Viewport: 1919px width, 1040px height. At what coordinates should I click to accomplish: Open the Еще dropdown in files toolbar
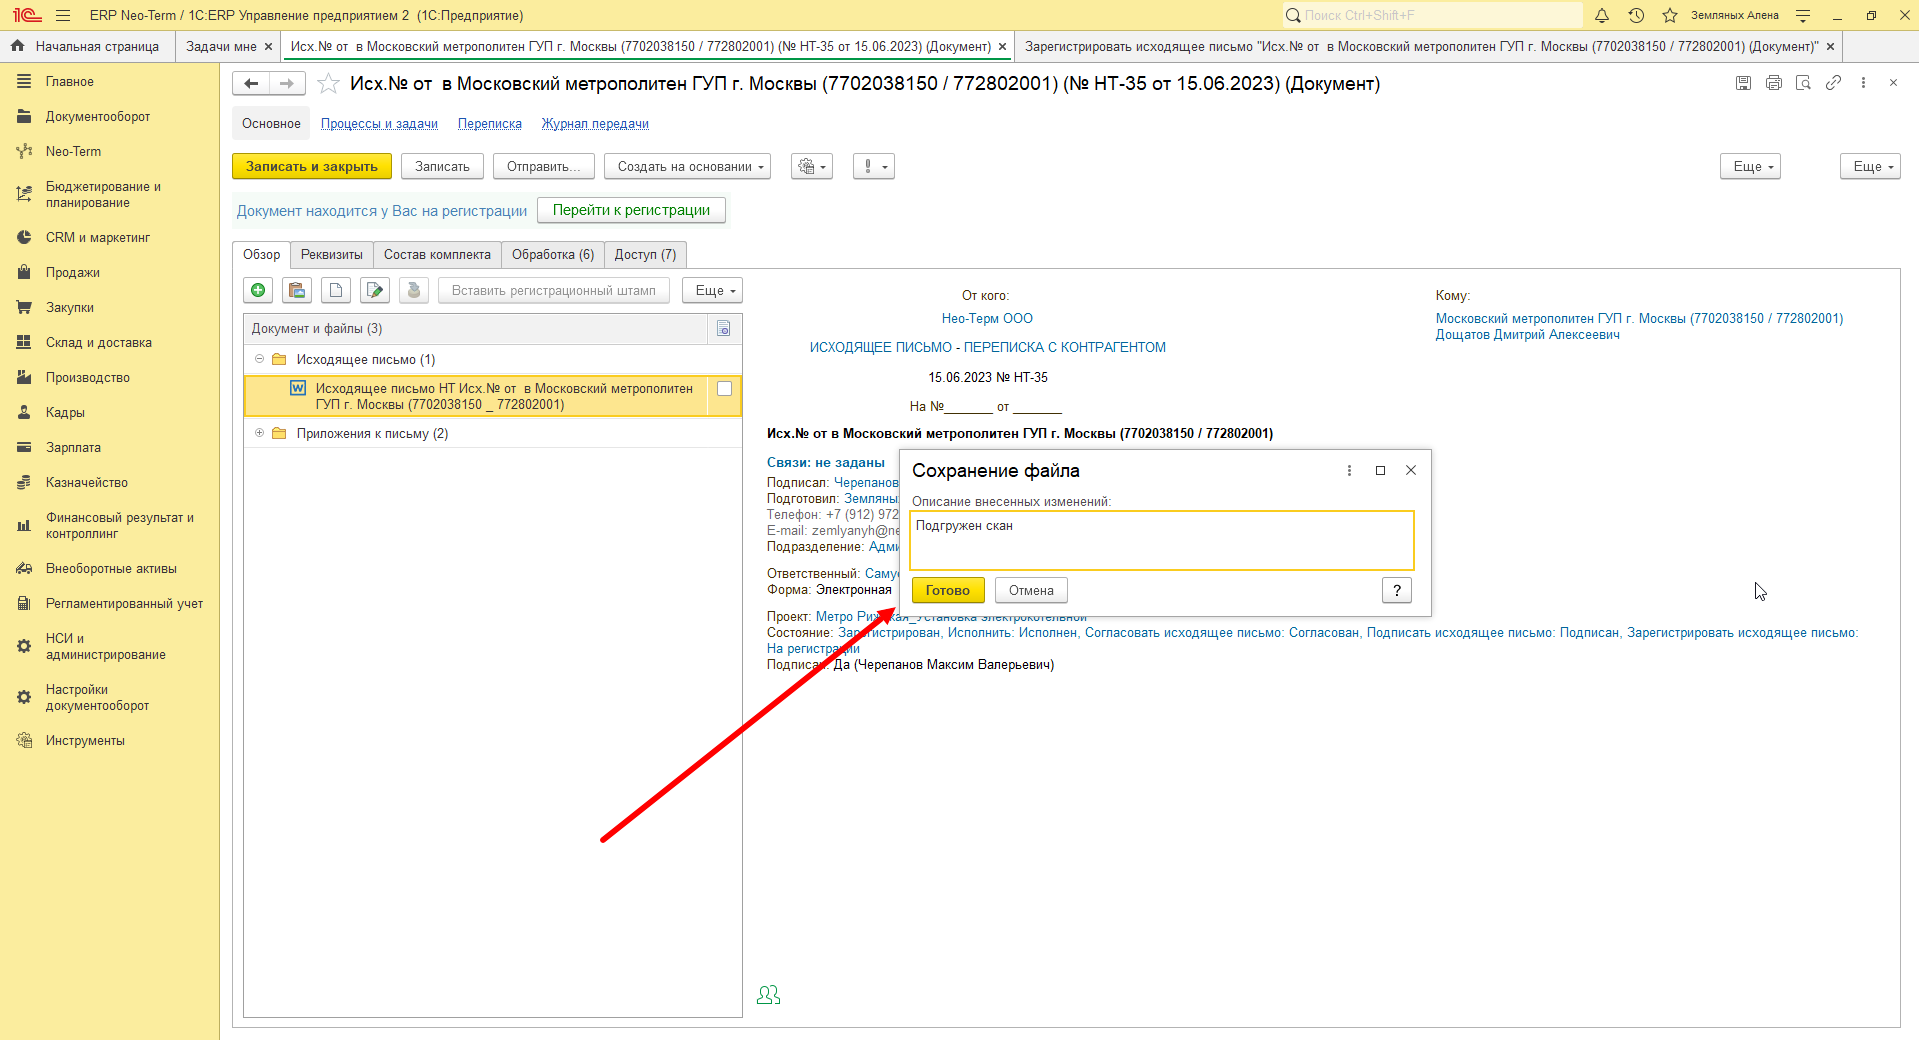click(x=713, y=290)
